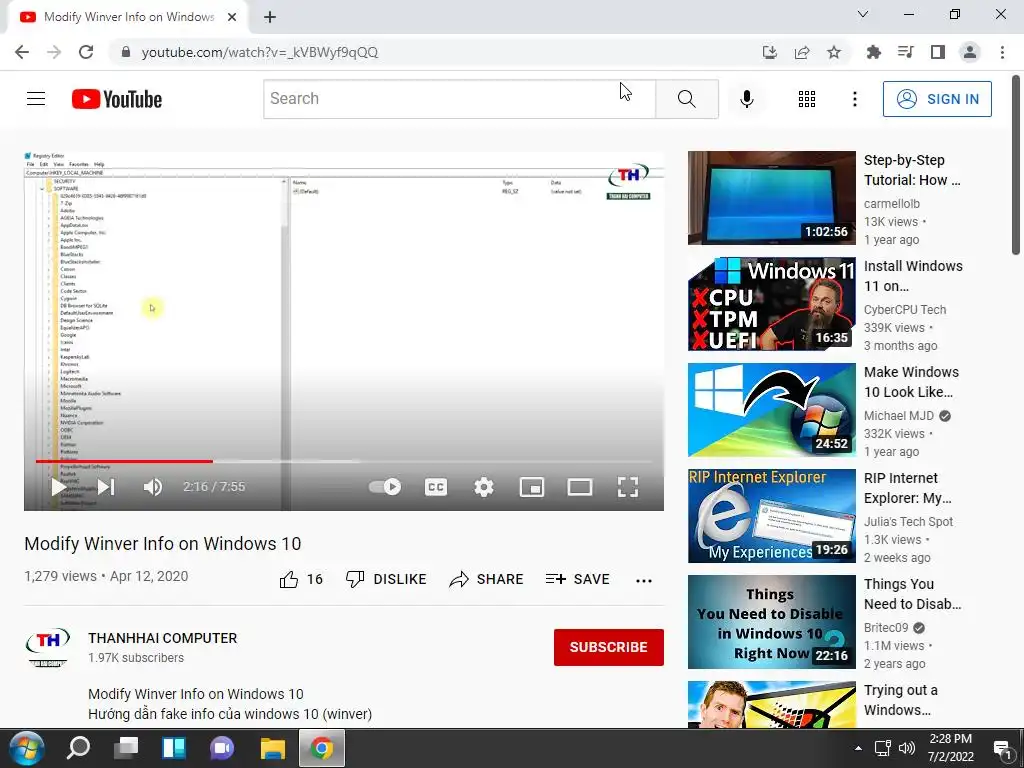Click the DISLIKE button
Viewport: 1024px width, 768px height.
click(x=386, y=579)
